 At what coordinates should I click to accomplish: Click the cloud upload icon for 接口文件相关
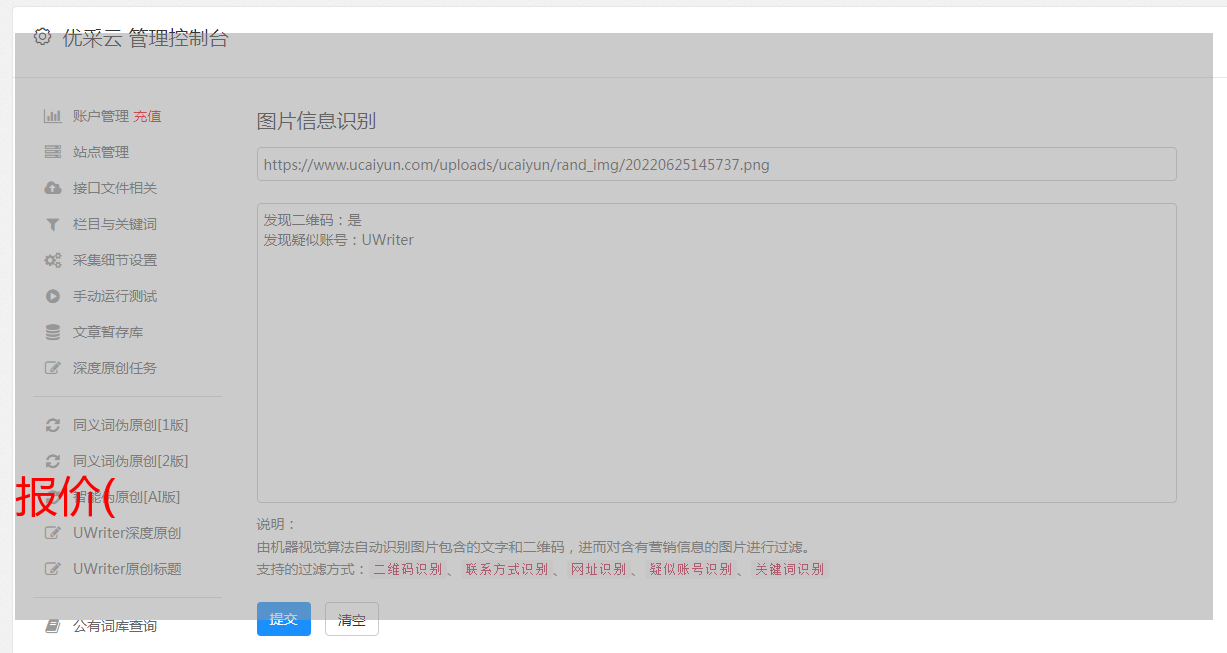coord(52,188)
